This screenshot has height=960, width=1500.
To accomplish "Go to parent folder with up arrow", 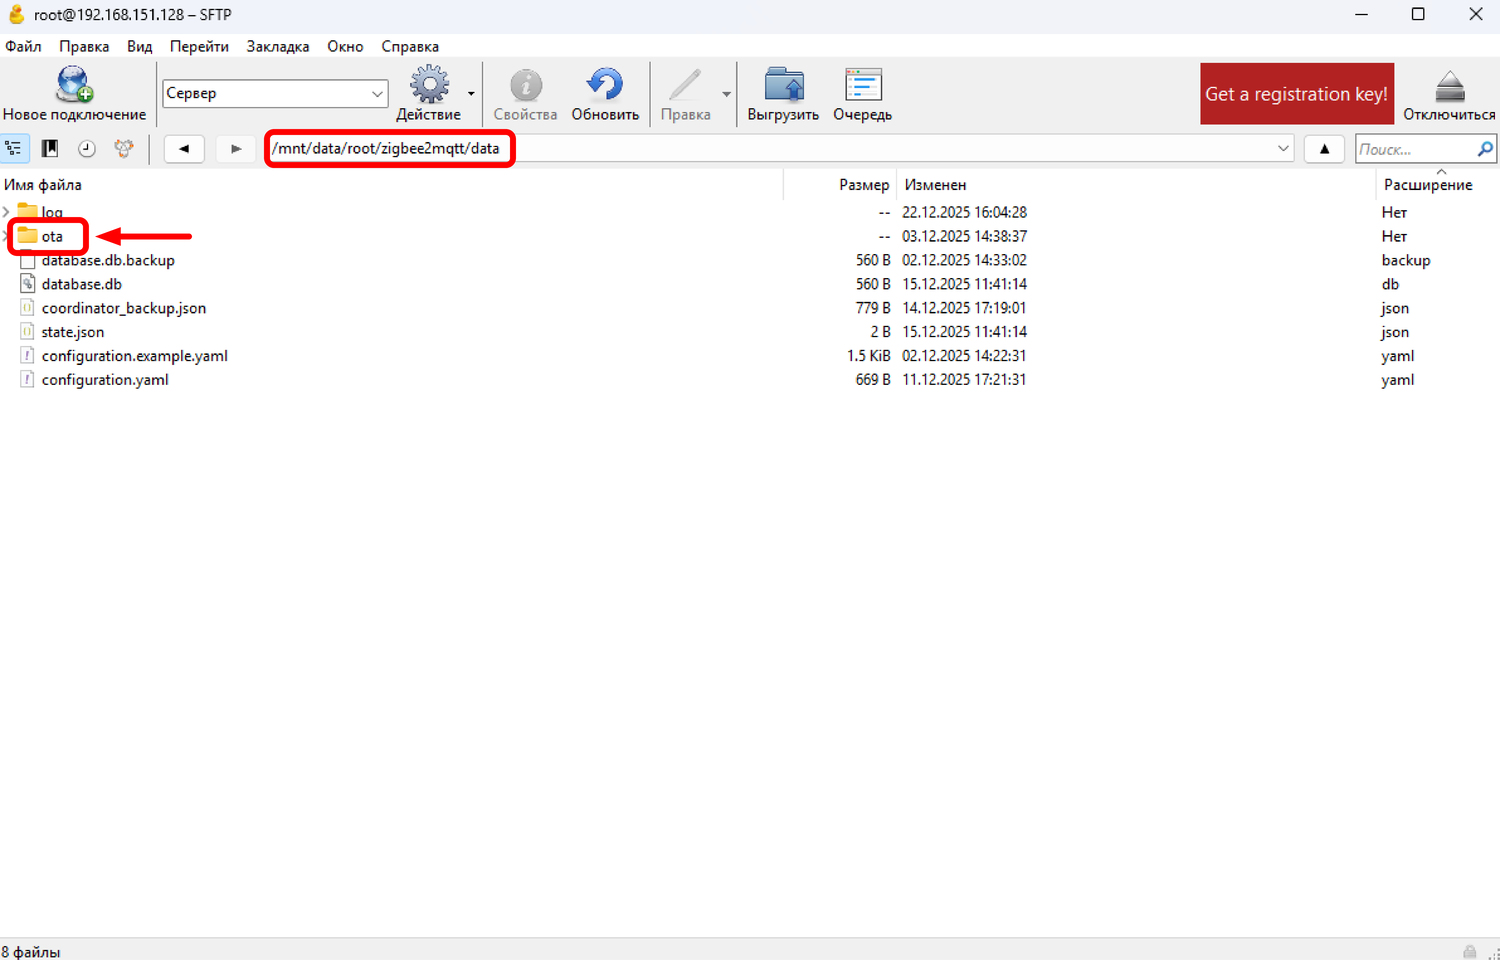I will [x=1324, y=149].
